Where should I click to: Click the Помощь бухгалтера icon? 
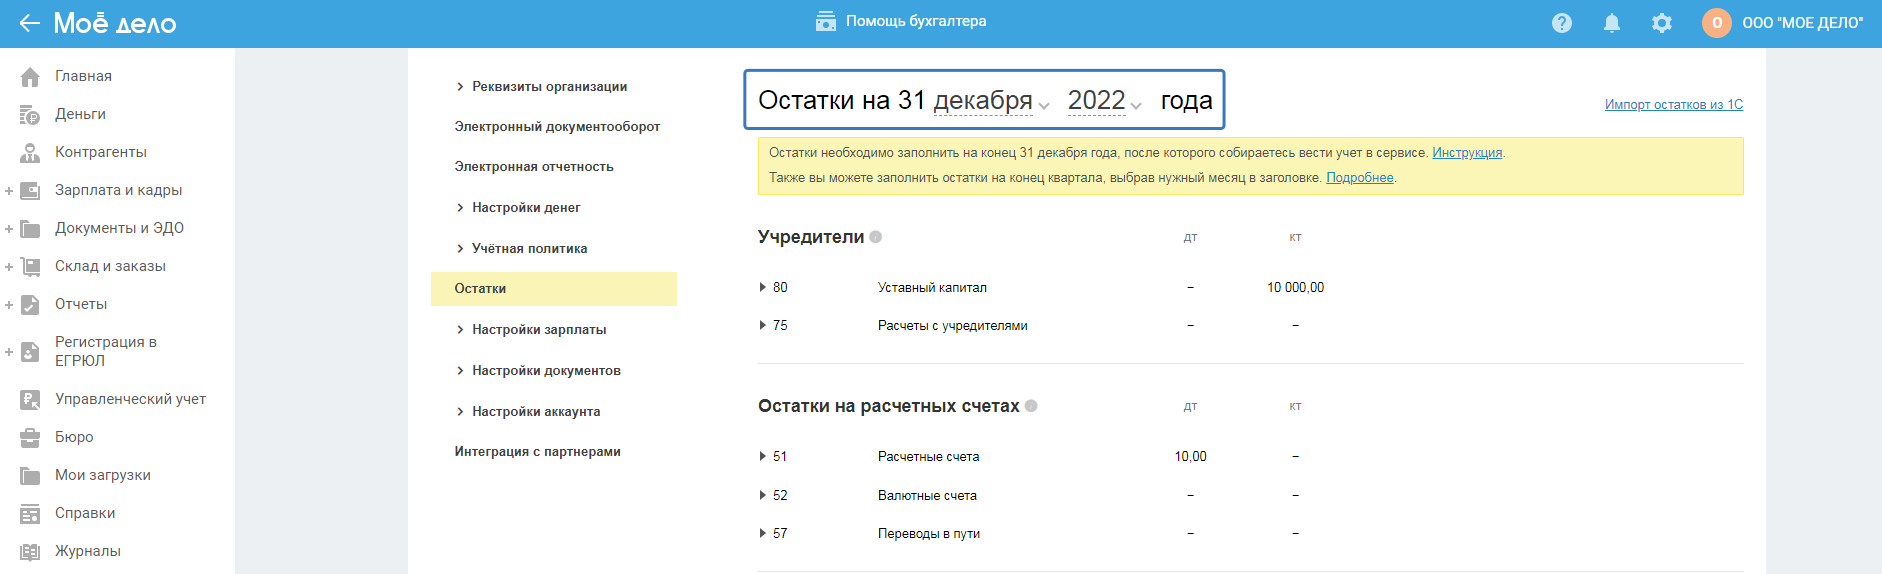826,21
